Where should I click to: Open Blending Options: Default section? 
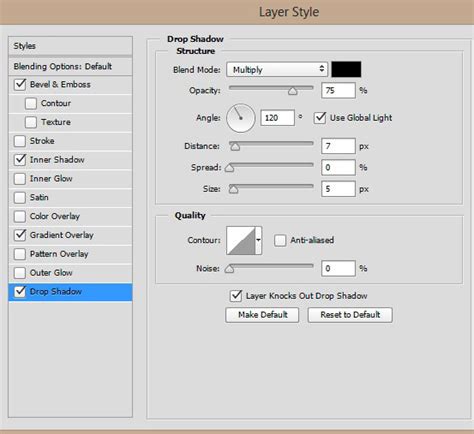click(x=70, y=66)
